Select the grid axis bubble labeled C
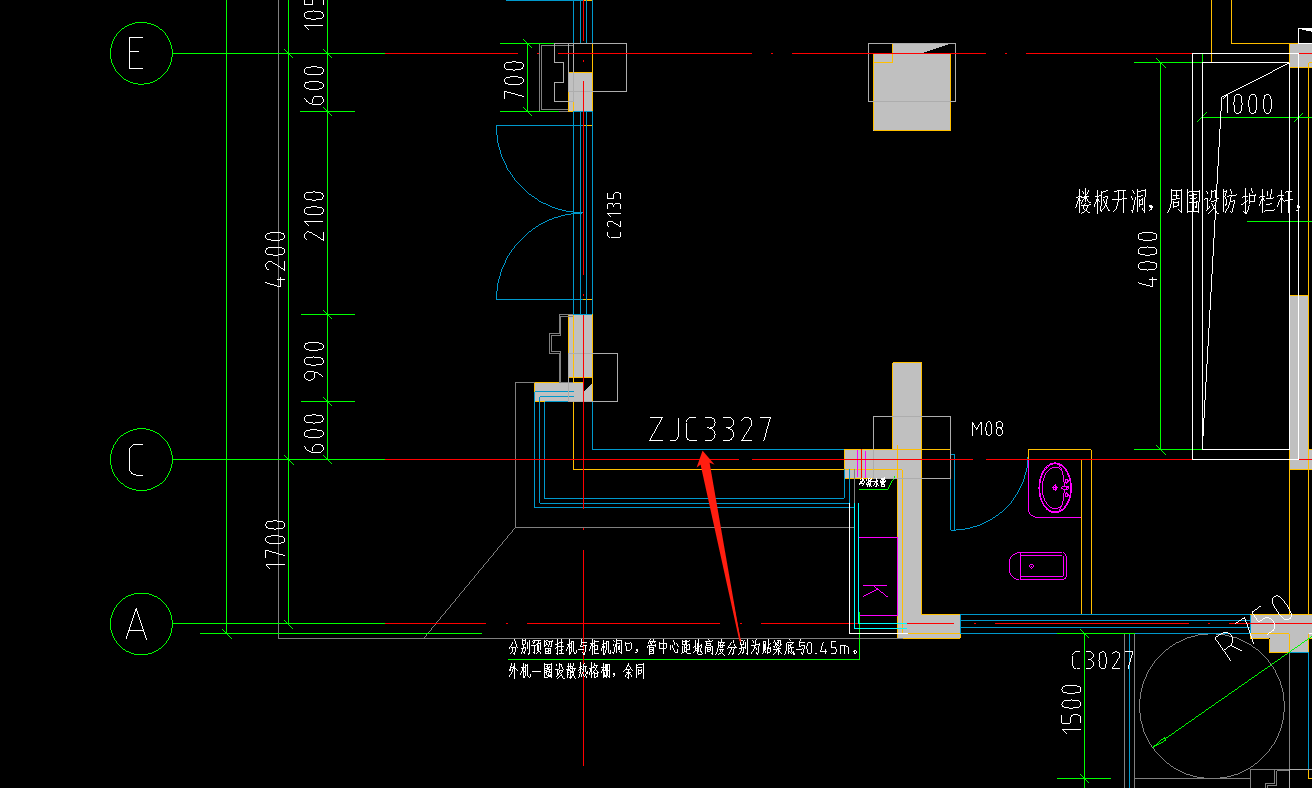The width and height of the screenshot is (1312, 788). tap(141, 460)
